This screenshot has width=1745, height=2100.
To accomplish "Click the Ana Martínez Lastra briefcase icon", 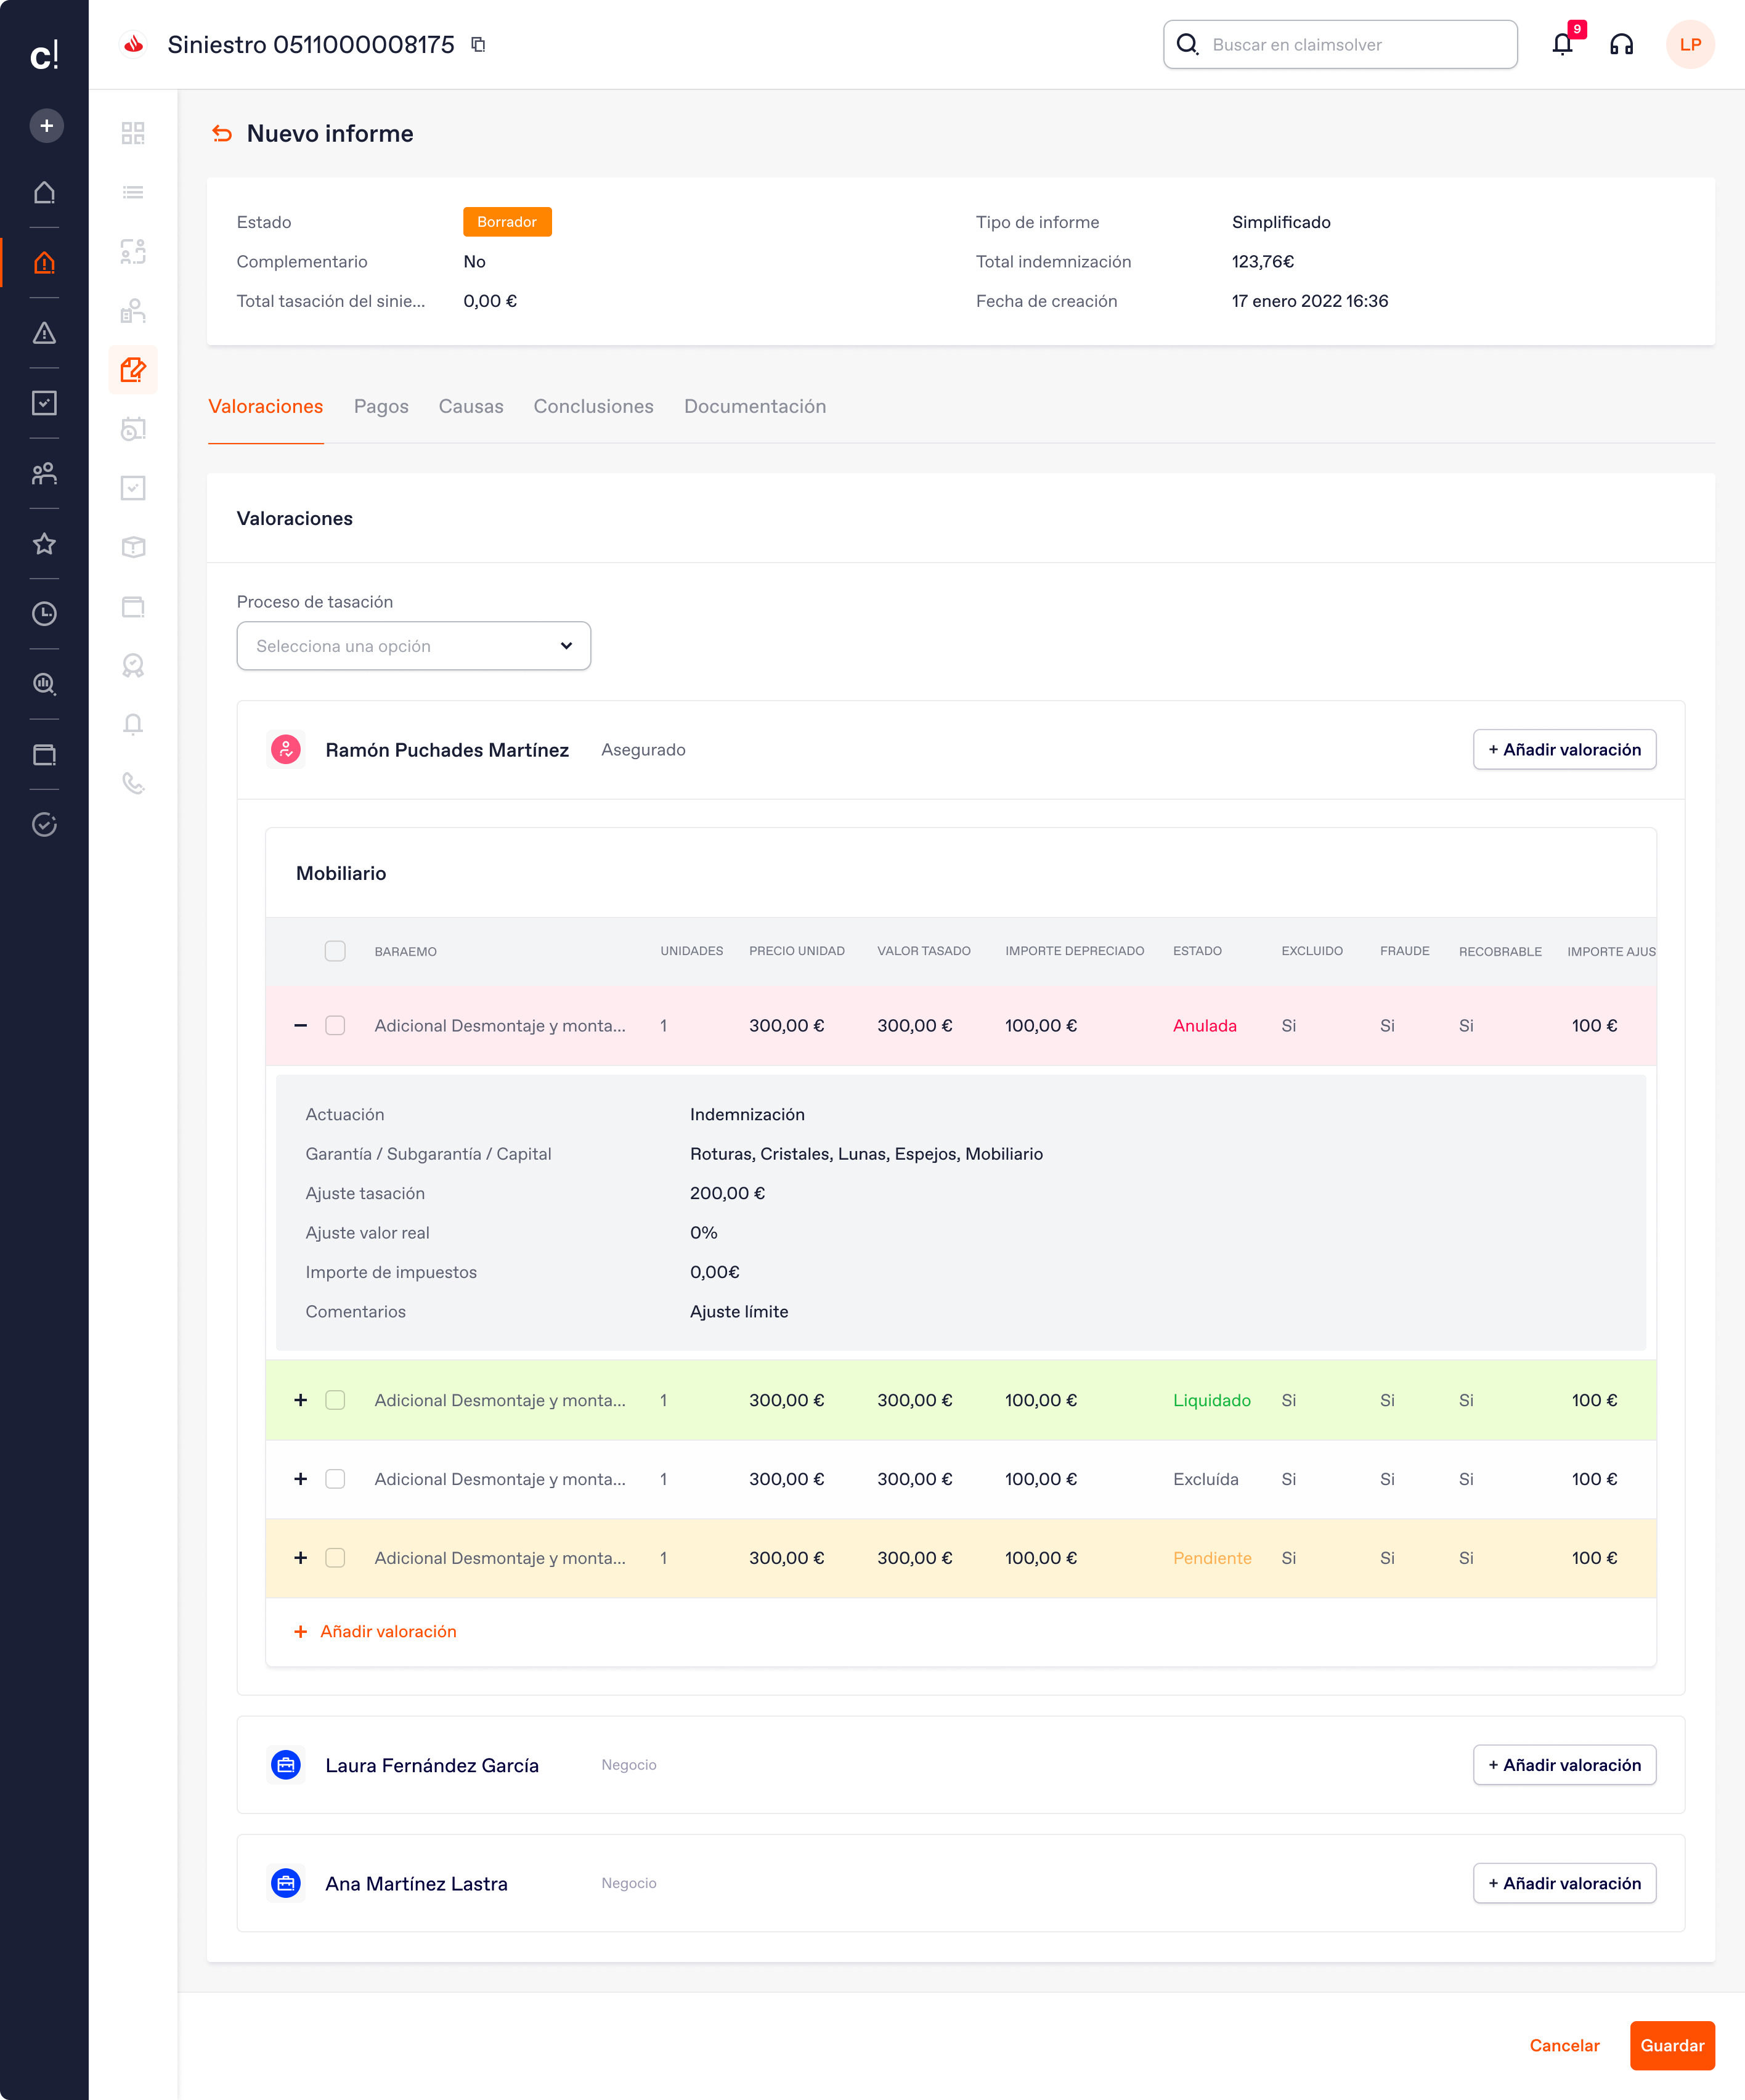I will tap(286, 1883).
